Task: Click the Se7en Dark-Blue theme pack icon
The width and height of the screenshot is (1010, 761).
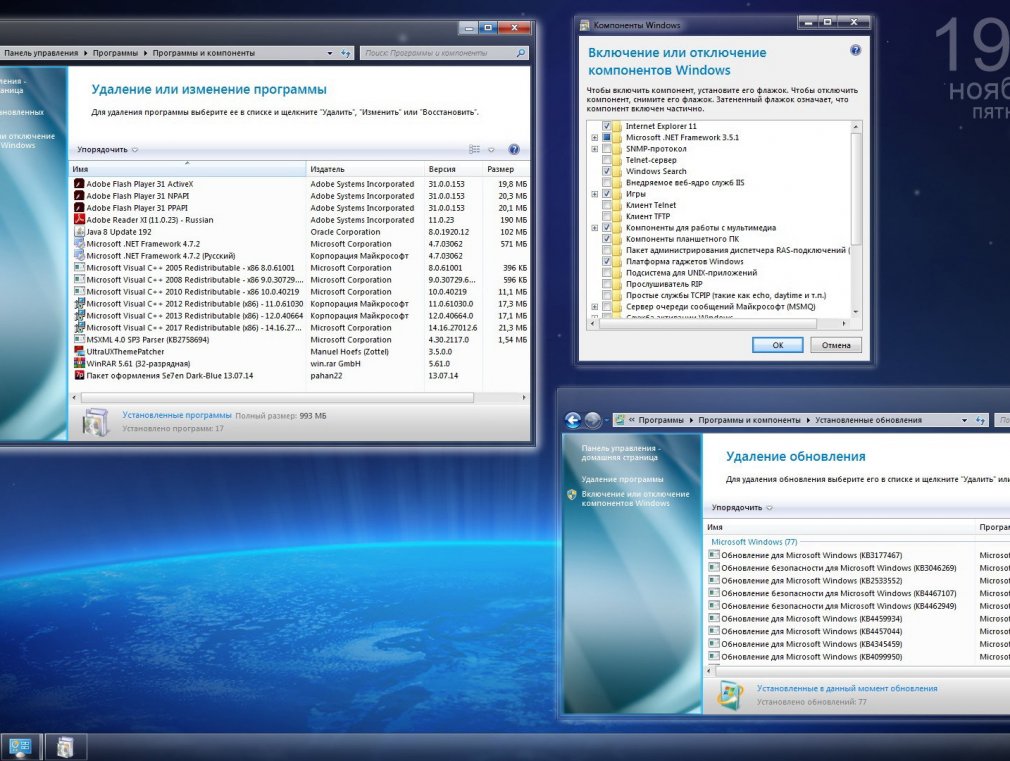Action: pyautogui.click(x=79, y=376)
